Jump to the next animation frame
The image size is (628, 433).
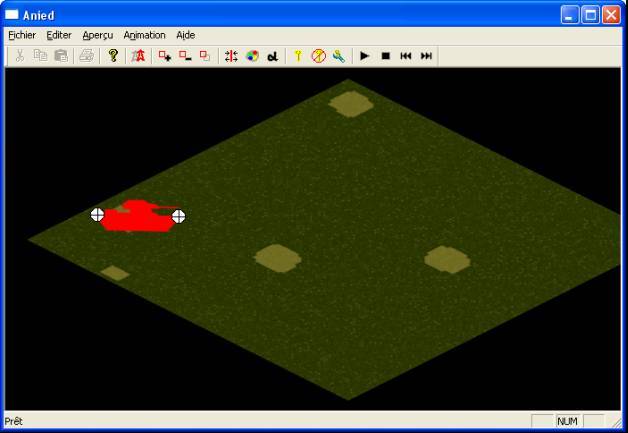[x=426, y=56]
